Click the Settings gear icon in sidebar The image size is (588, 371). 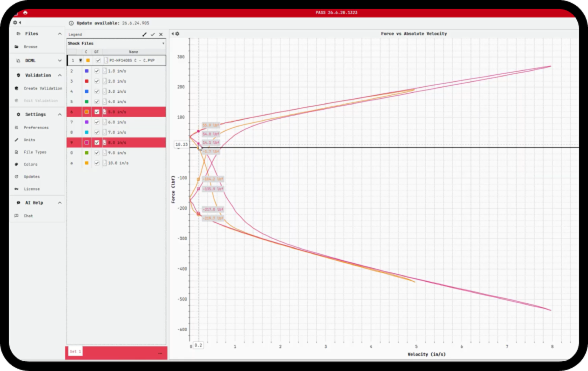click(18, 114)
